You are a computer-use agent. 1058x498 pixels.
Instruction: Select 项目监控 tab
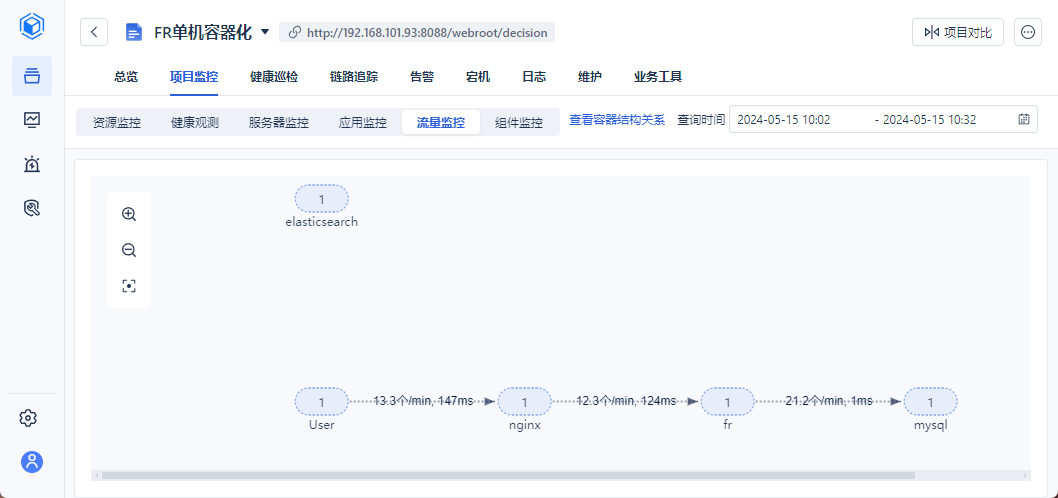click(x=194, y=76)
